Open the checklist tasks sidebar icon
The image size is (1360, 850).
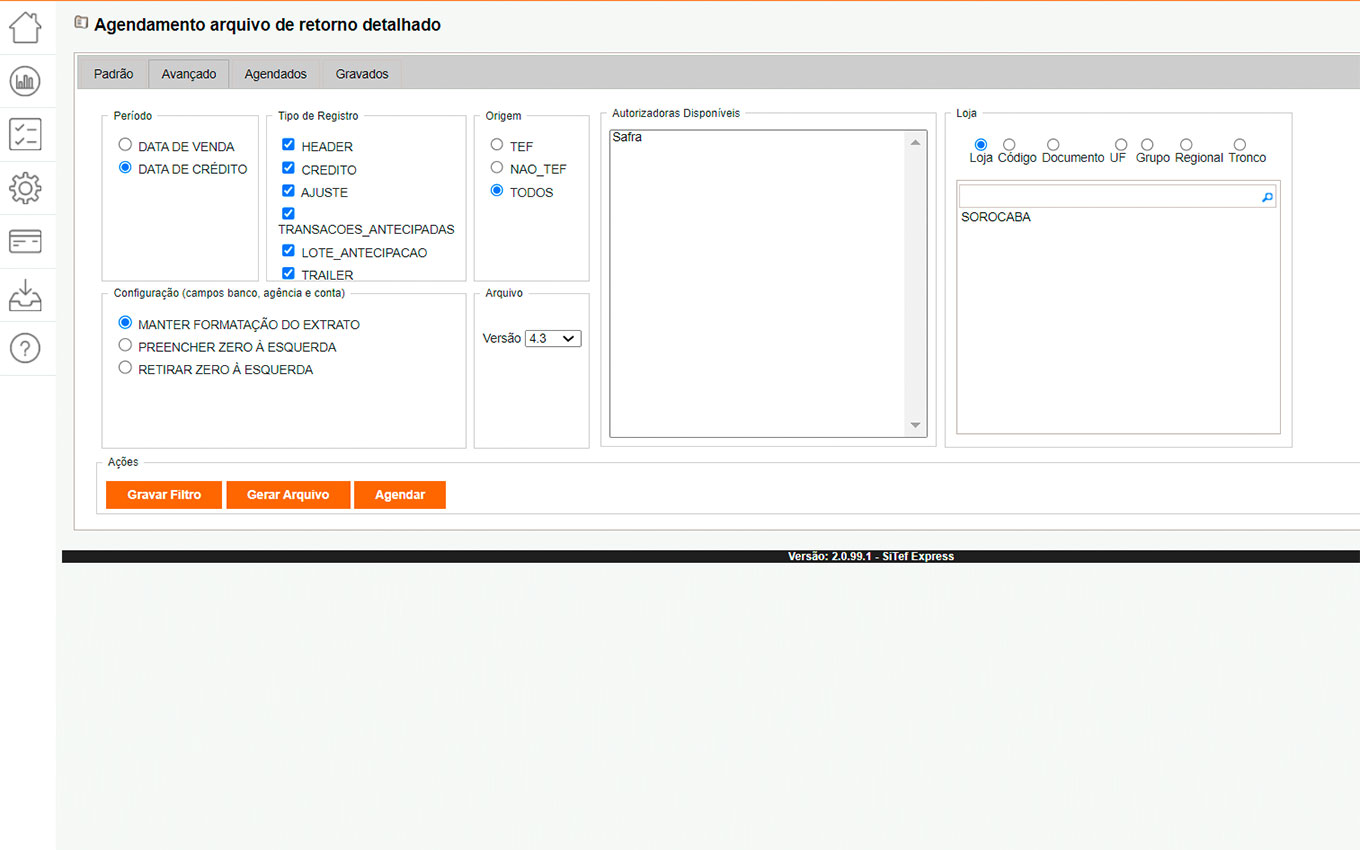pyautogui.click(x=25, y=134)
